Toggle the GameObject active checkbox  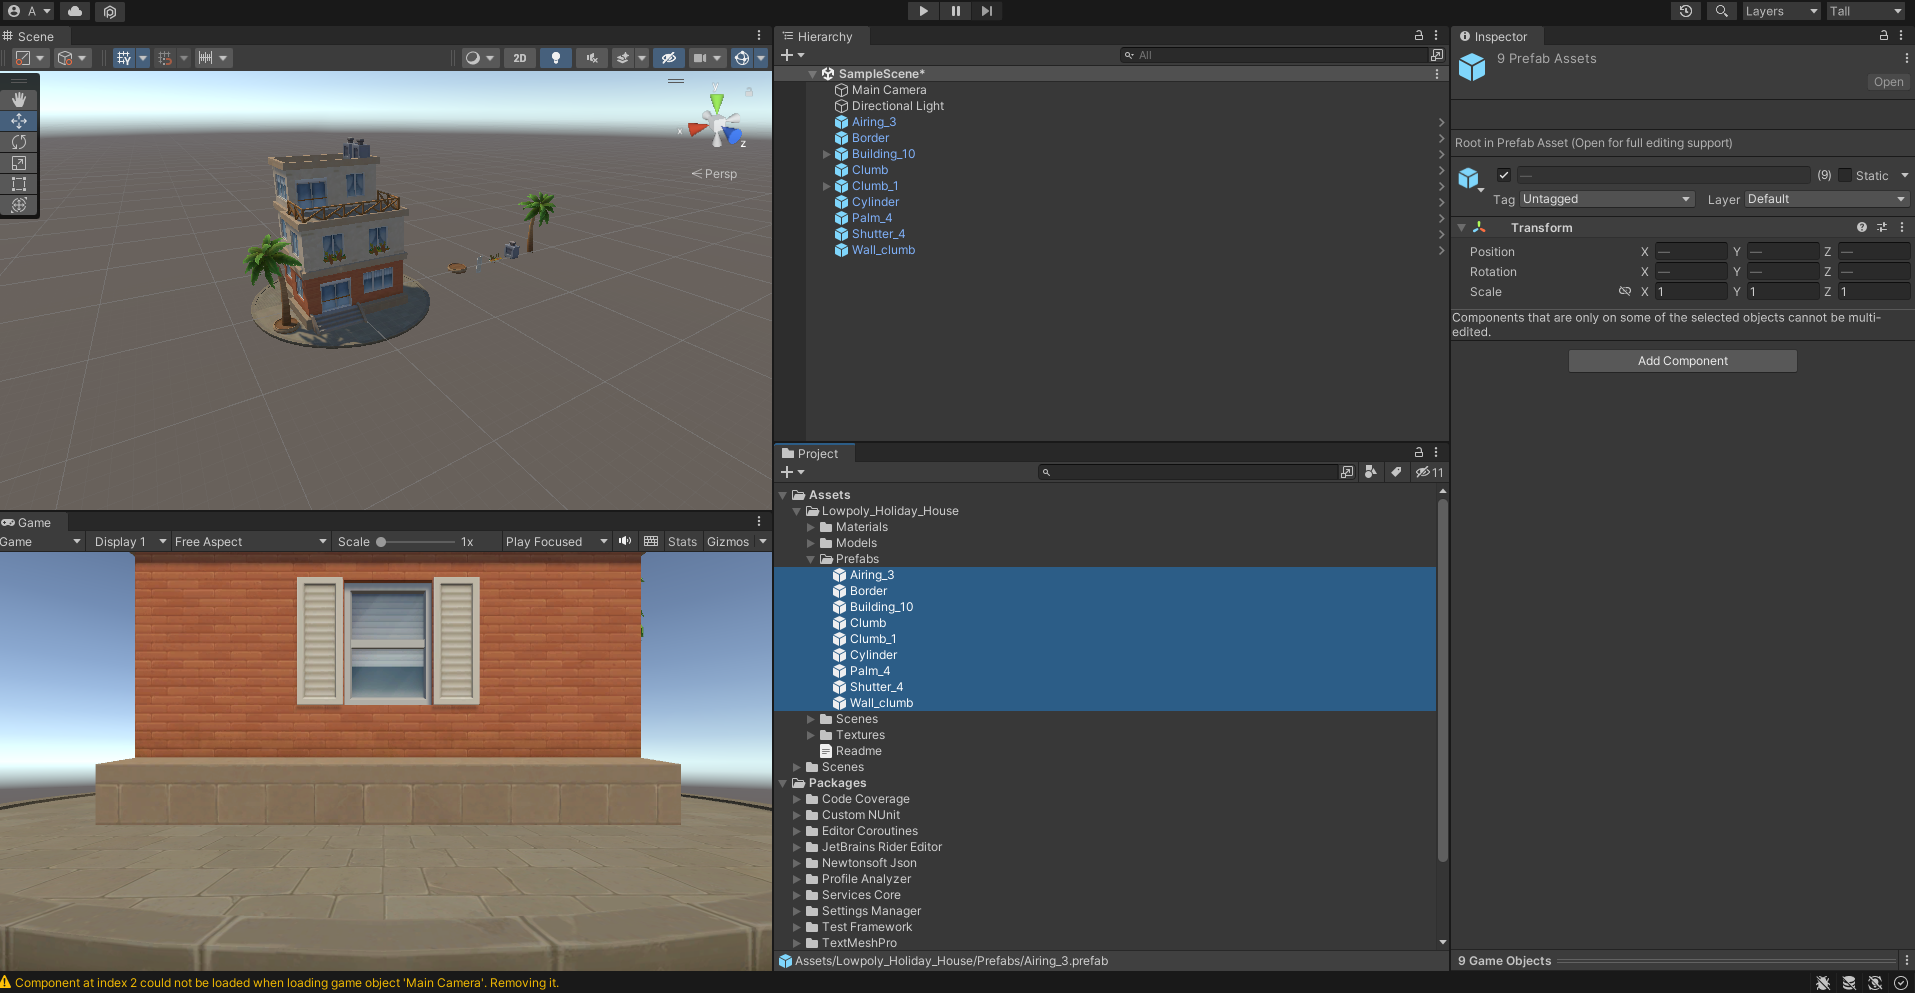(x=1503, y=175)
